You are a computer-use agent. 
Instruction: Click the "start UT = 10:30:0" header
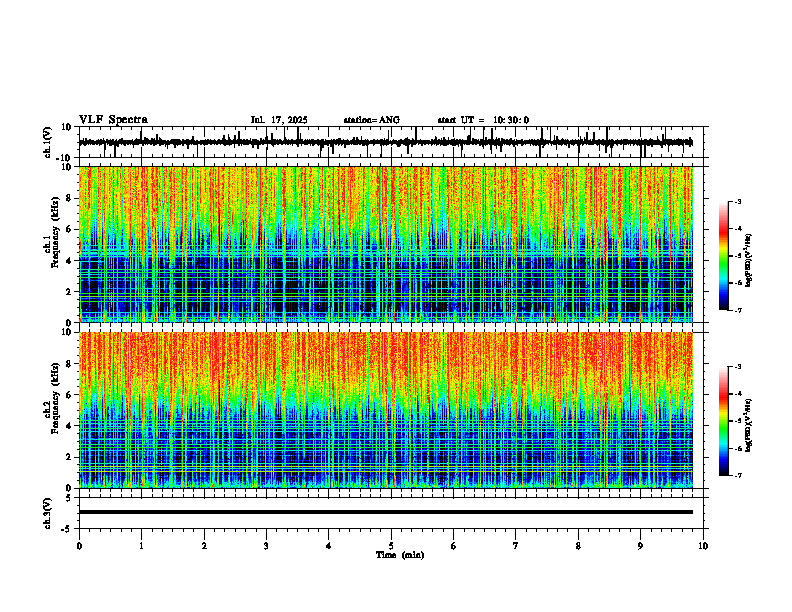483,120
